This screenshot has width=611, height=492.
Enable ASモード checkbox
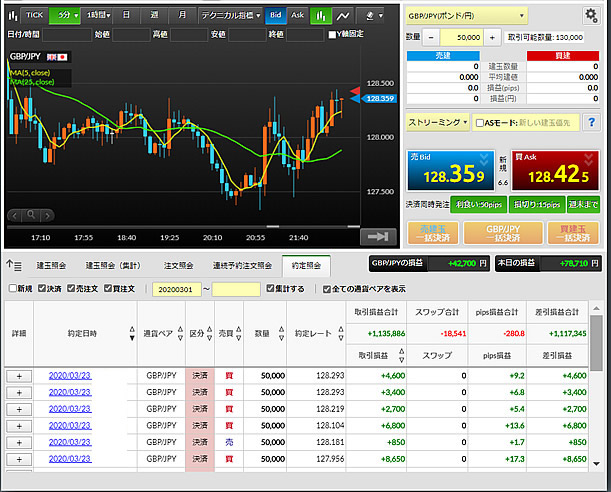point(480,123)
